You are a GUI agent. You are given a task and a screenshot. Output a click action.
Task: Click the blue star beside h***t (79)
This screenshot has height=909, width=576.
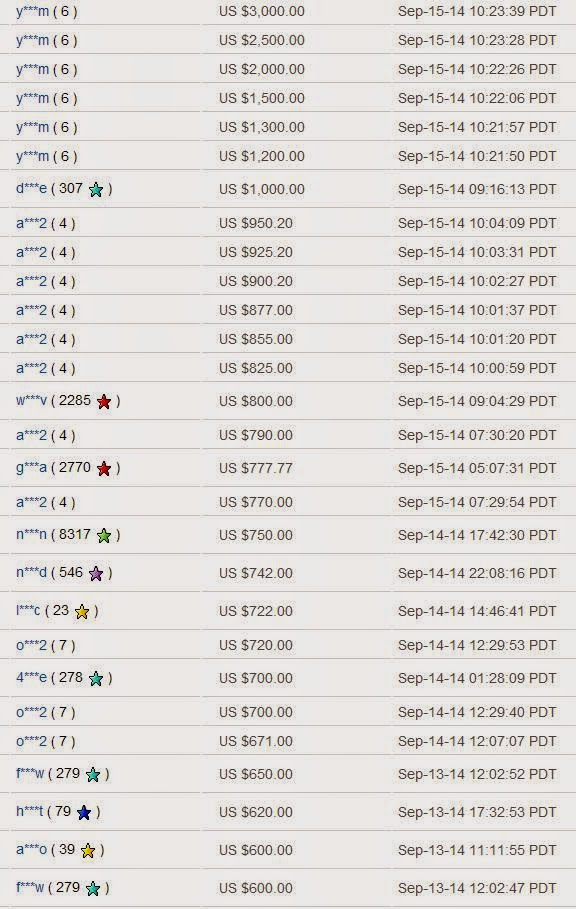coord(83,813)
